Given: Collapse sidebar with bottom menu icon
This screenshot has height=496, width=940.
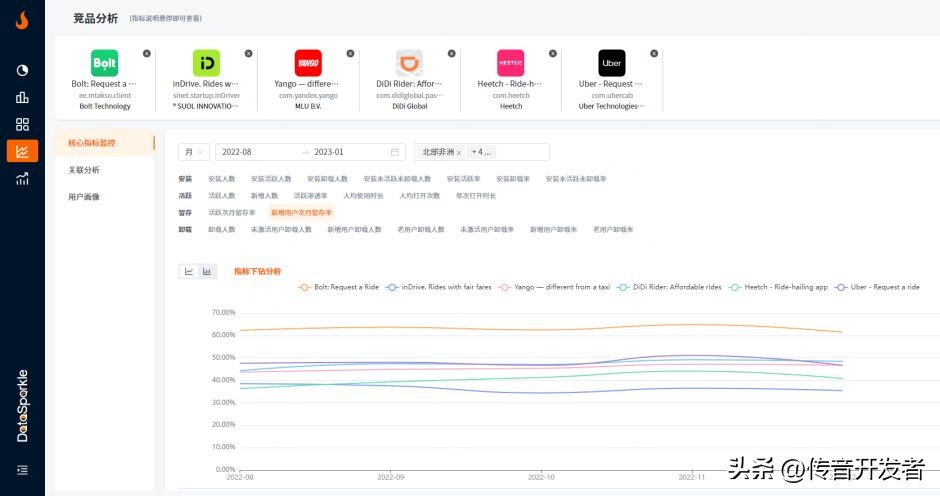Looking at the screenshot, I should point(22,469).
